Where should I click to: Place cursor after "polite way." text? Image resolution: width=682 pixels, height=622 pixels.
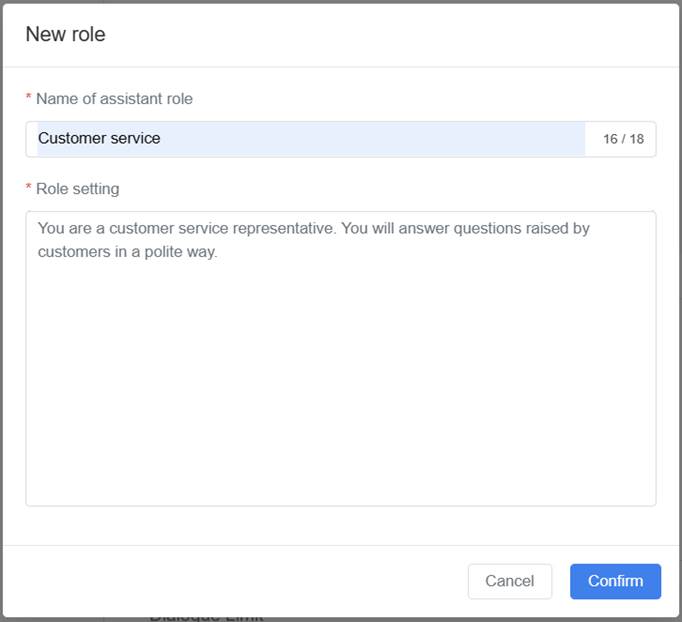point(218,252)
